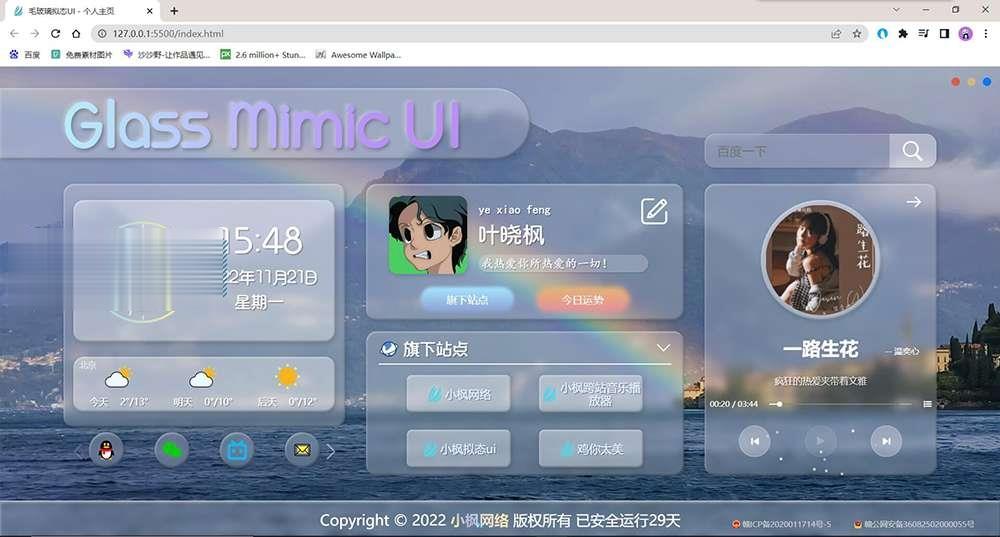Open the 百度 bookmark
1000x537 pixels.
(x=26, y=54)
